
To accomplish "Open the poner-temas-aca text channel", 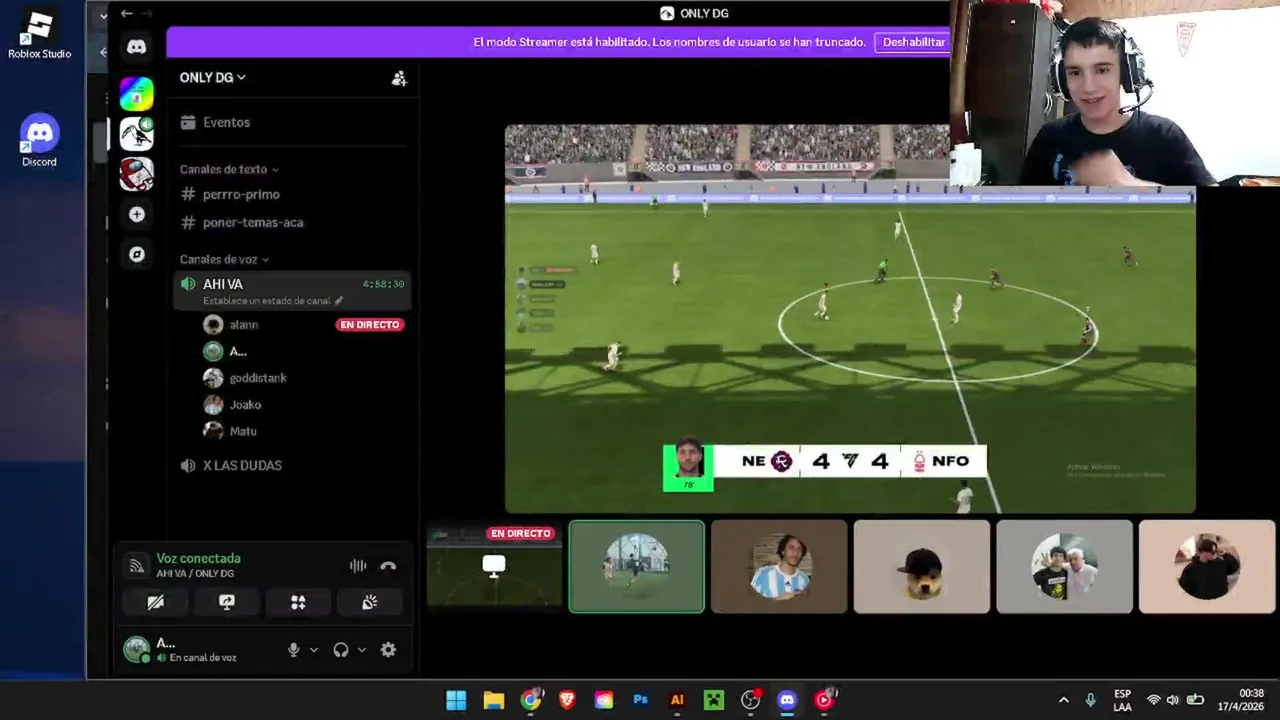I will click(x=291, y=222).
